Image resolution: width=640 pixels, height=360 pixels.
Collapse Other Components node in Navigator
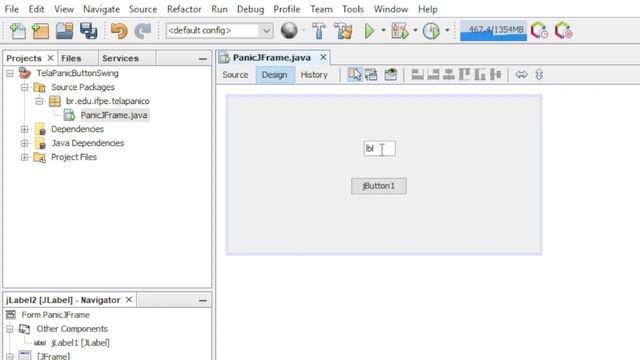pos(10,329)
